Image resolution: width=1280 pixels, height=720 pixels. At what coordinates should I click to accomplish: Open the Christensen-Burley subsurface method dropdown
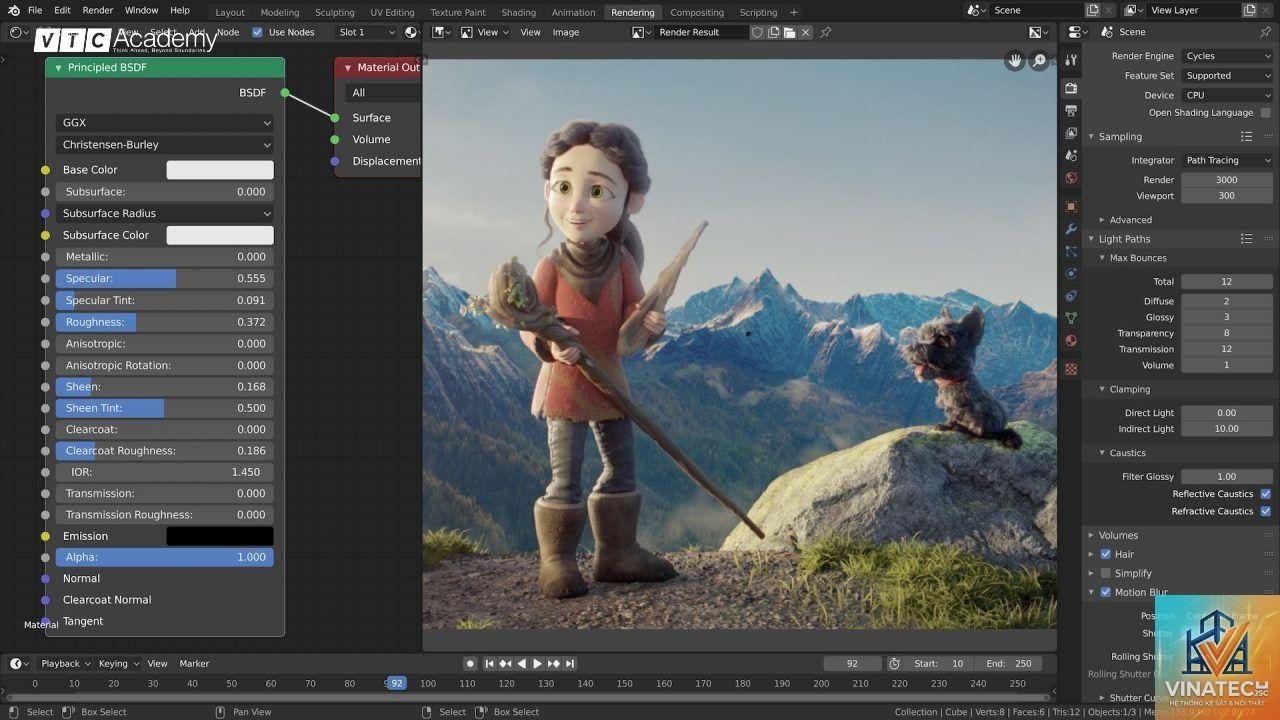(165, 145)
